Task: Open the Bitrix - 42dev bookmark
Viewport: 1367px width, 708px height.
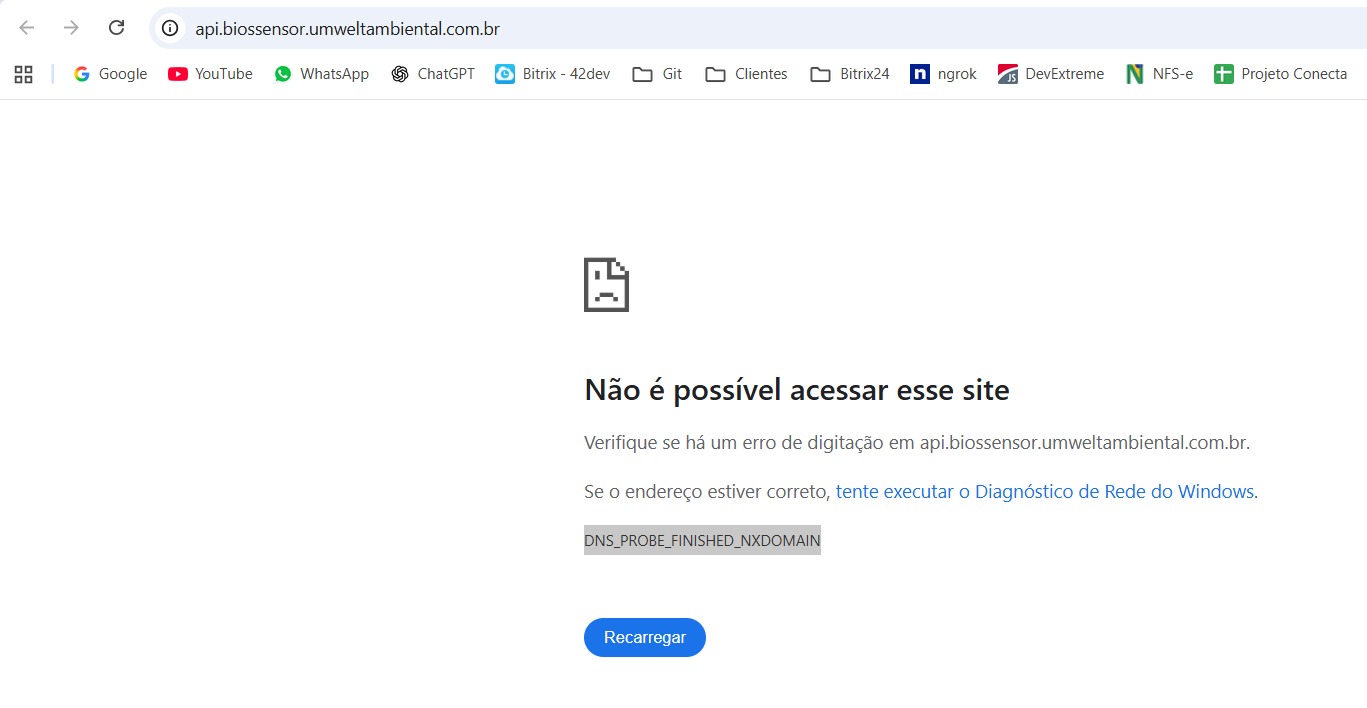Action: tap(553, 74)
